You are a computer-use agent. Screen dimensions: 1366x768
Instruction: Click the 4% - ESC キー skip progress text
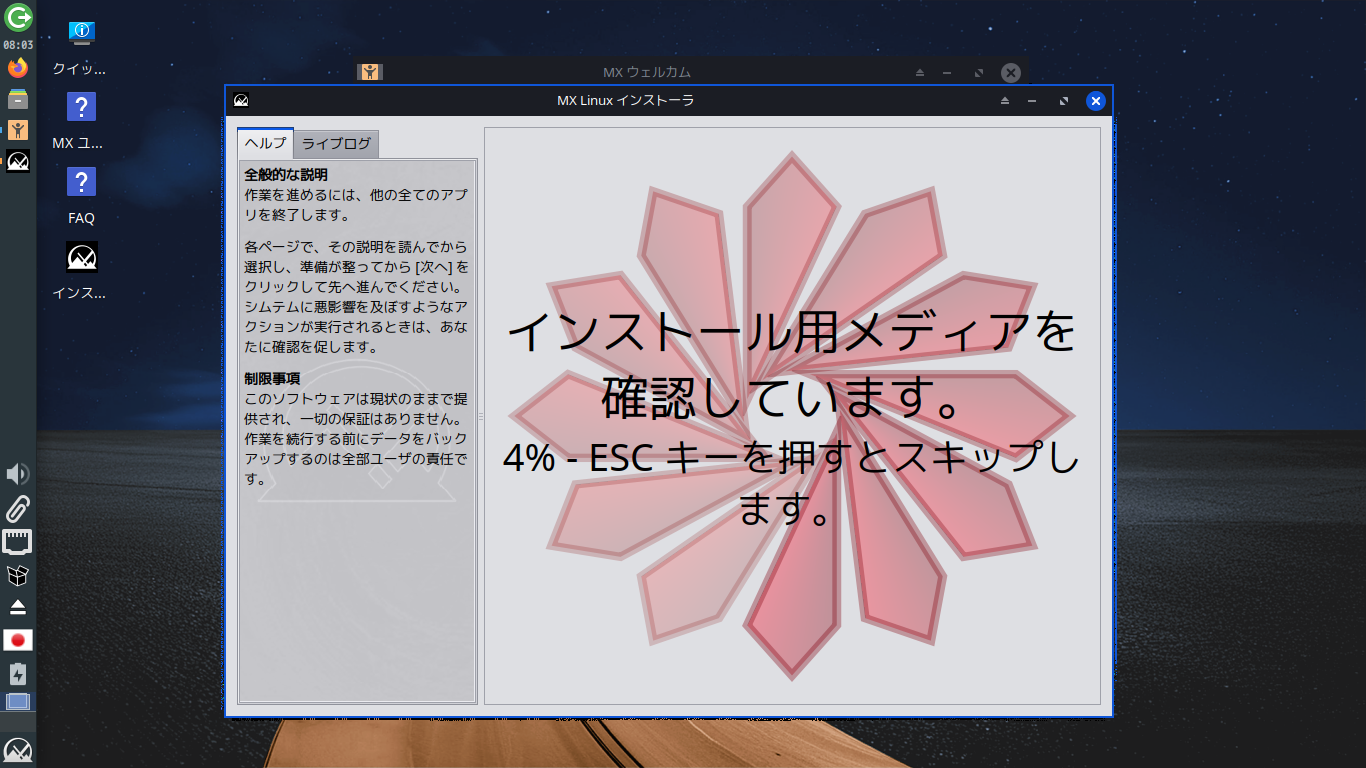click(792, 483)
